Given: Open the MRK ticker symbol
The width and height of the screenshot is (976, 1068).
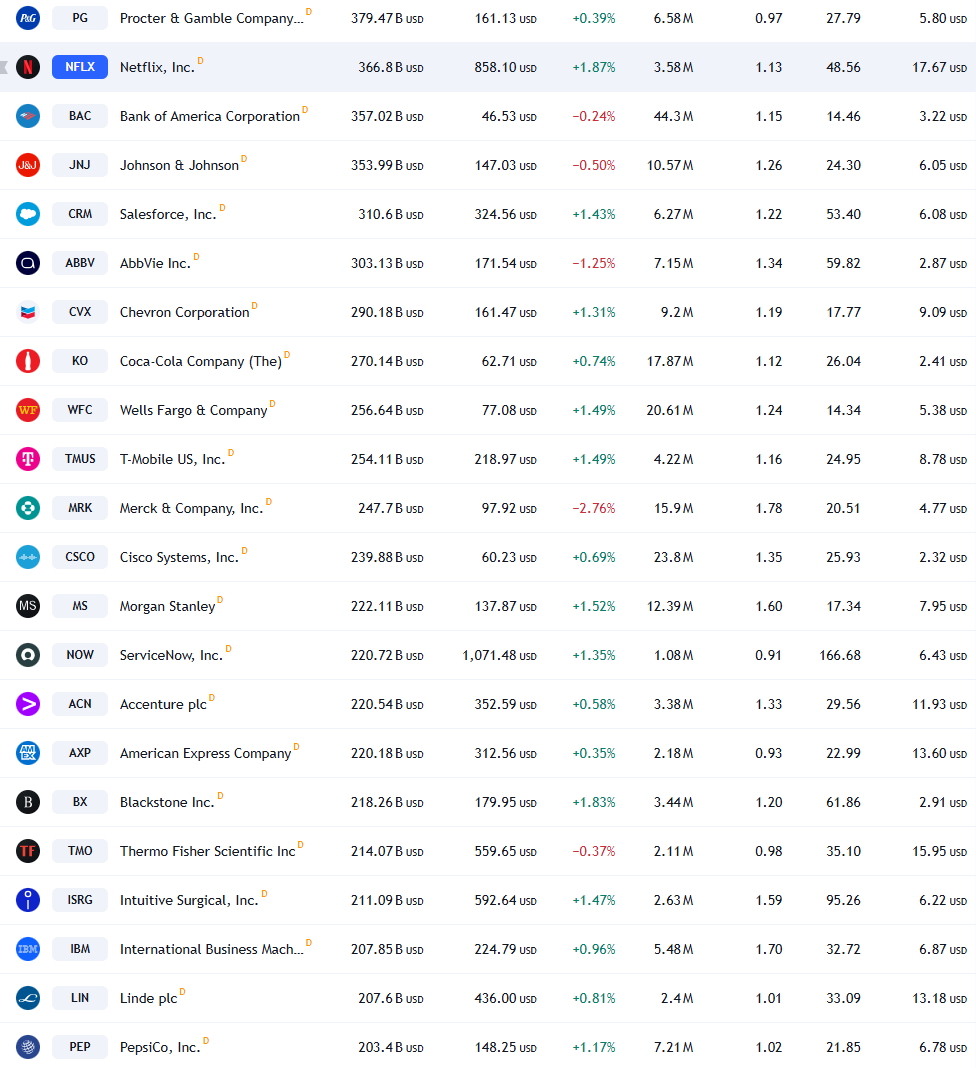Looking at the screenshot, I should [80, 508].
